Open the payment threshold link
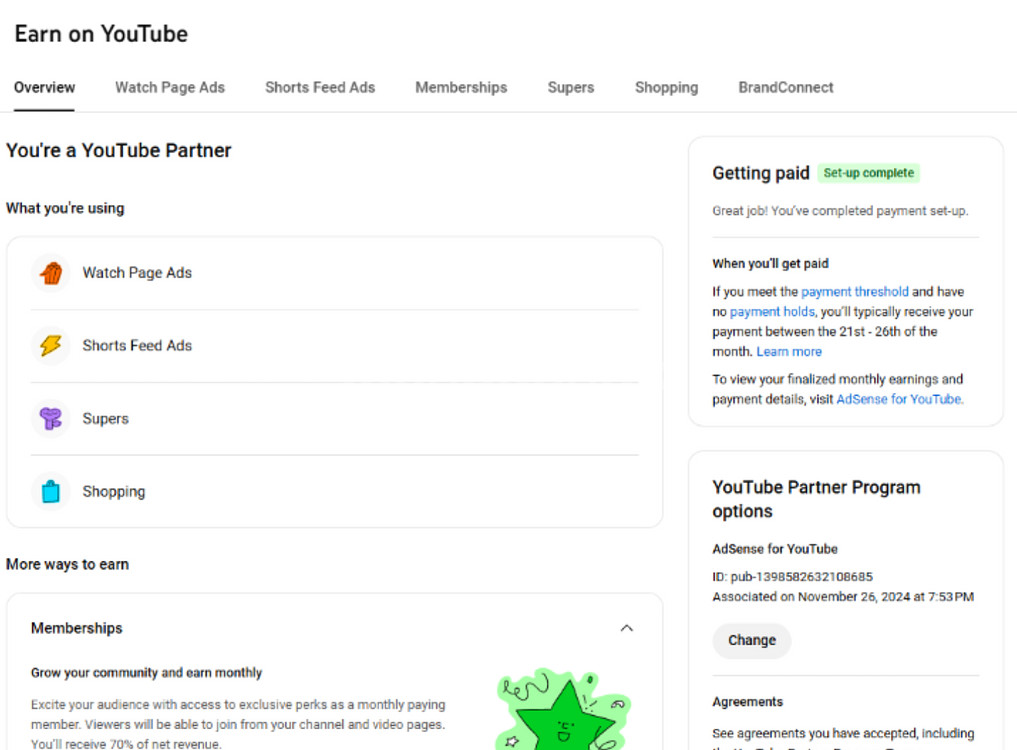1017x750 pixels. pos(855,292)
